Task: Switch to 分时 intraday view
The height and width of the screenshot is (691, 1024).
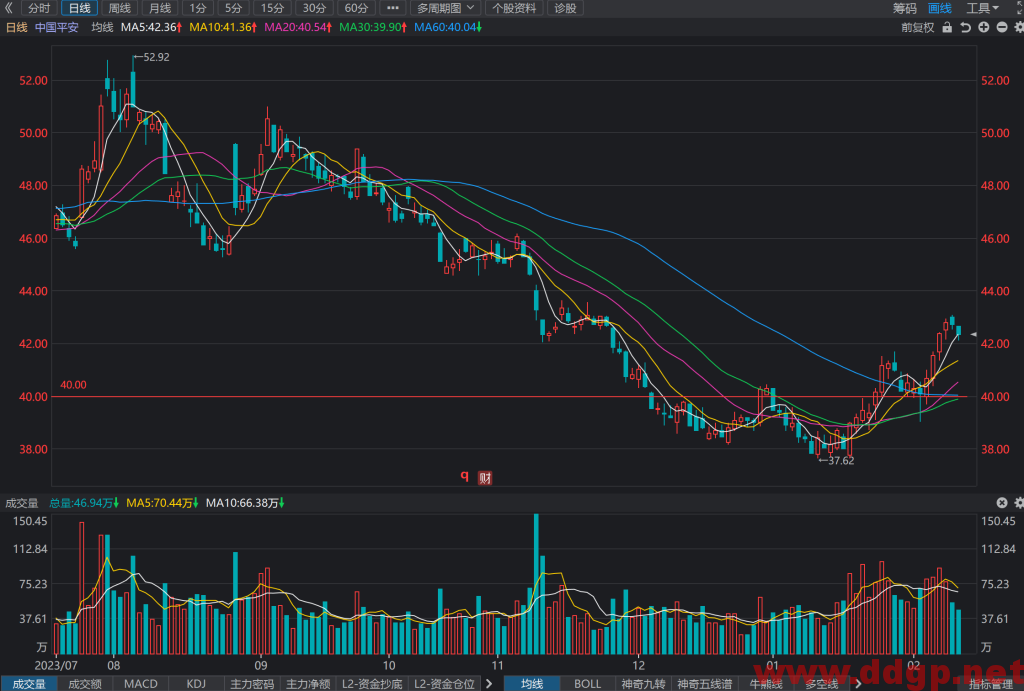Action: pyautogui.click(x=39, y=8)
